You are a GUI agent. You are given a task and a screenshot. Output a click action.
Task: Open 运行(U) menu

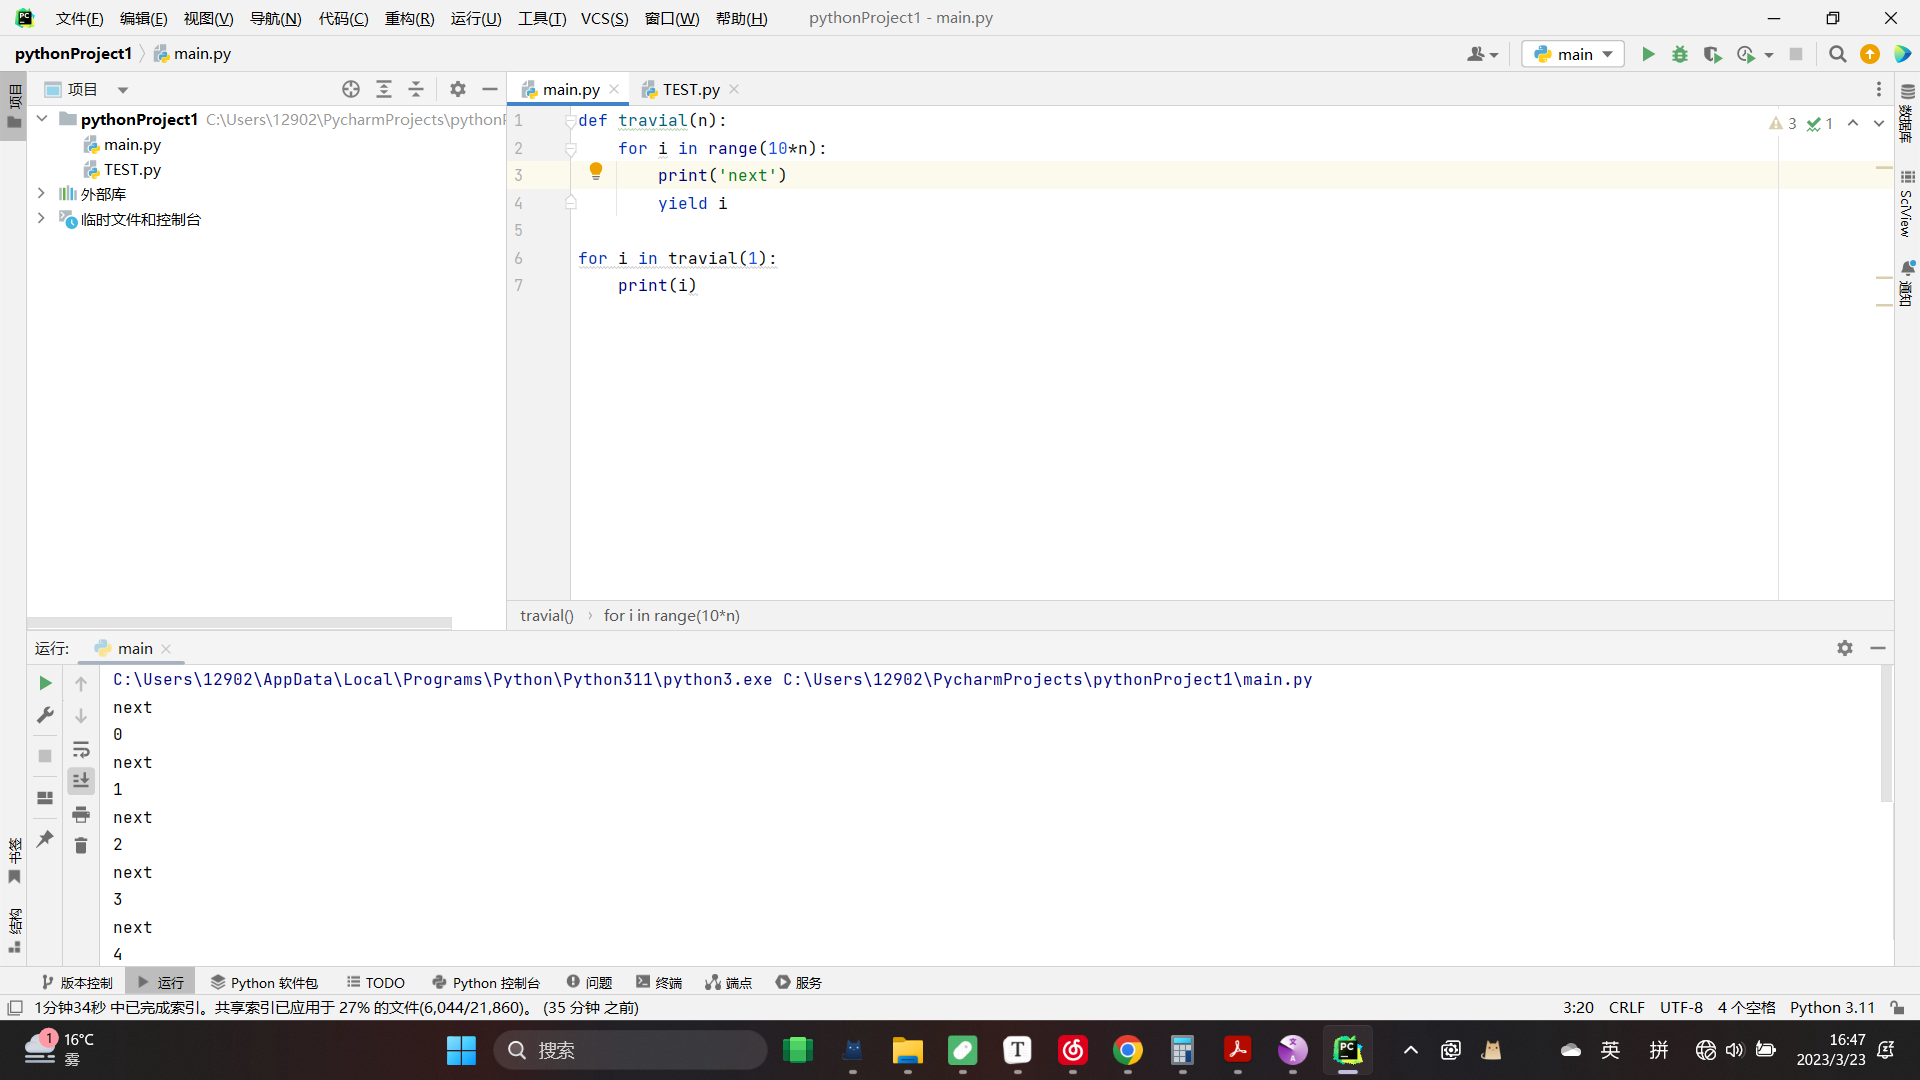tap(476, 18)
